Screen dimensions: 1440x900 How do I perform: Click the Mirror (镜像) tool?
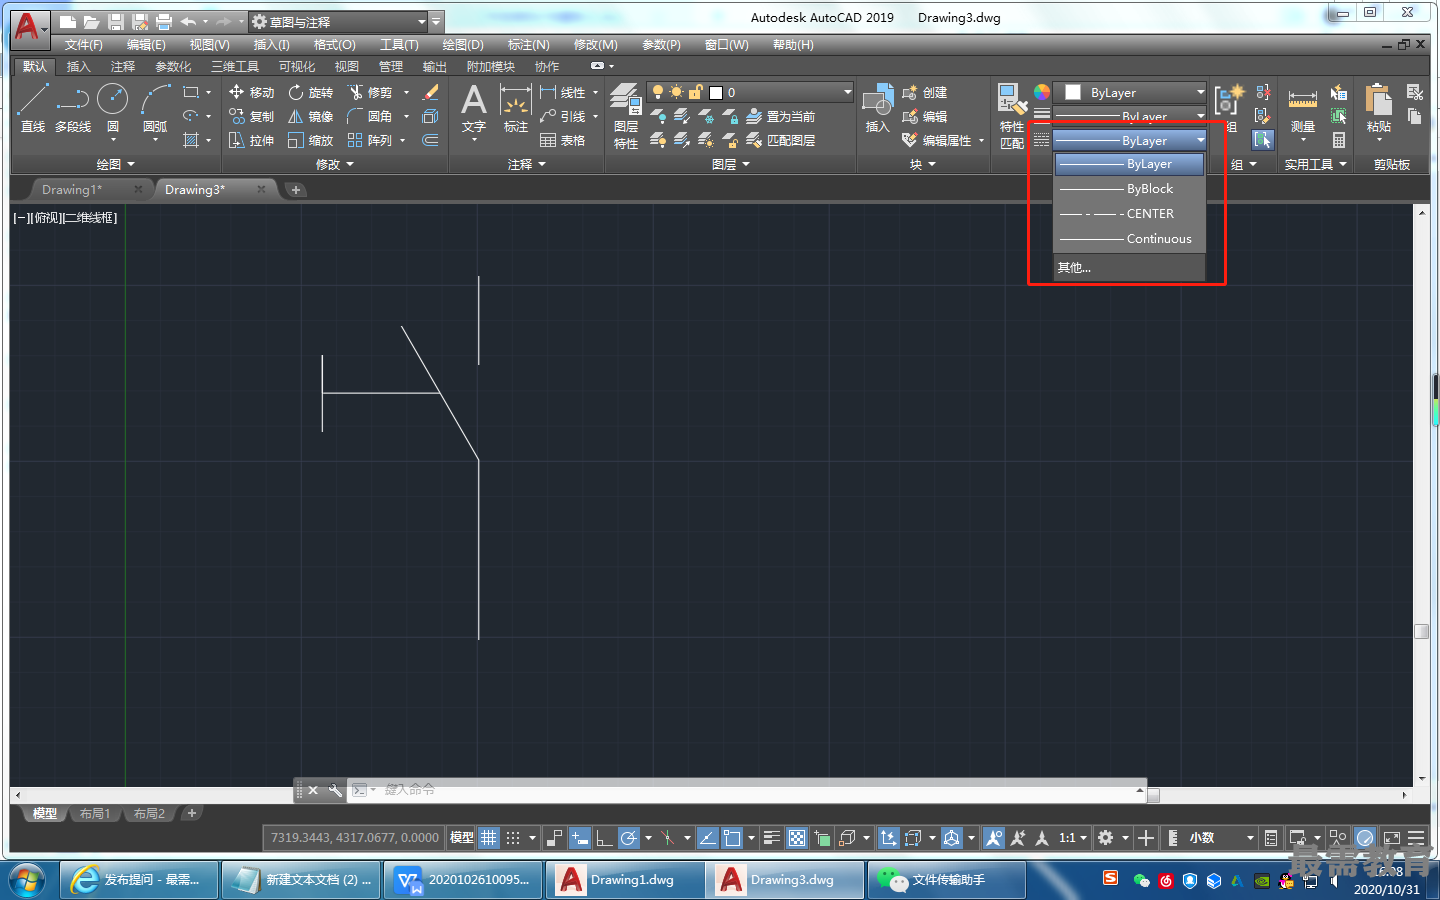310,116
